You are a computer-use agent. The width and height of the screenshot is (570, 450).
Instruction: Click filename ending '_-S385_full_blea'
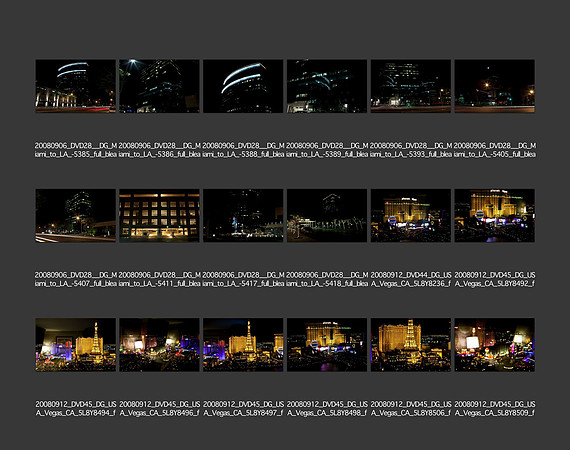76,150
